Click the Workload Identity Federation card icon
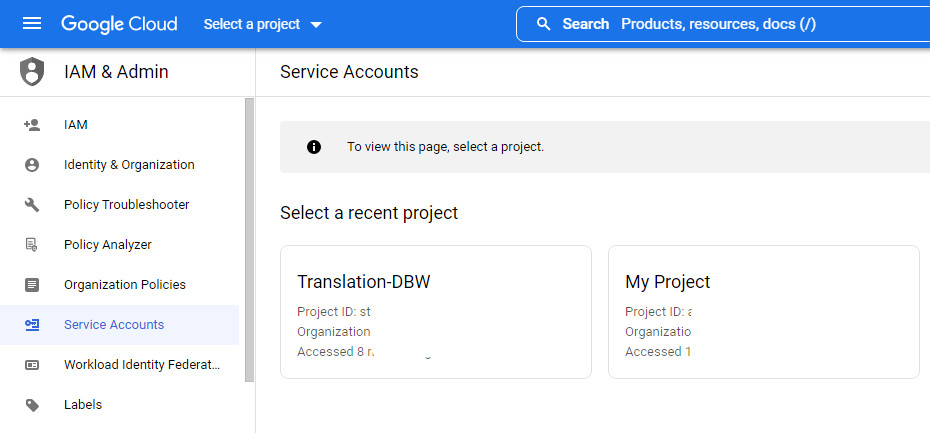The width and height of the screenshot is (930, 433). coord(31,365)
